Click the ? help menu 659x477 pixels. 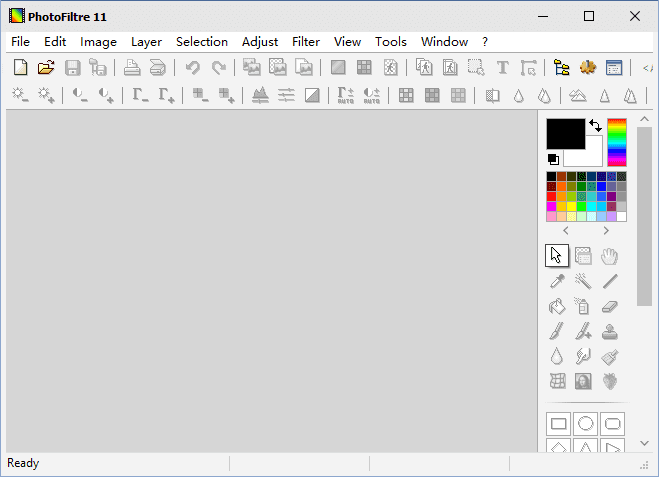(485, 42)
